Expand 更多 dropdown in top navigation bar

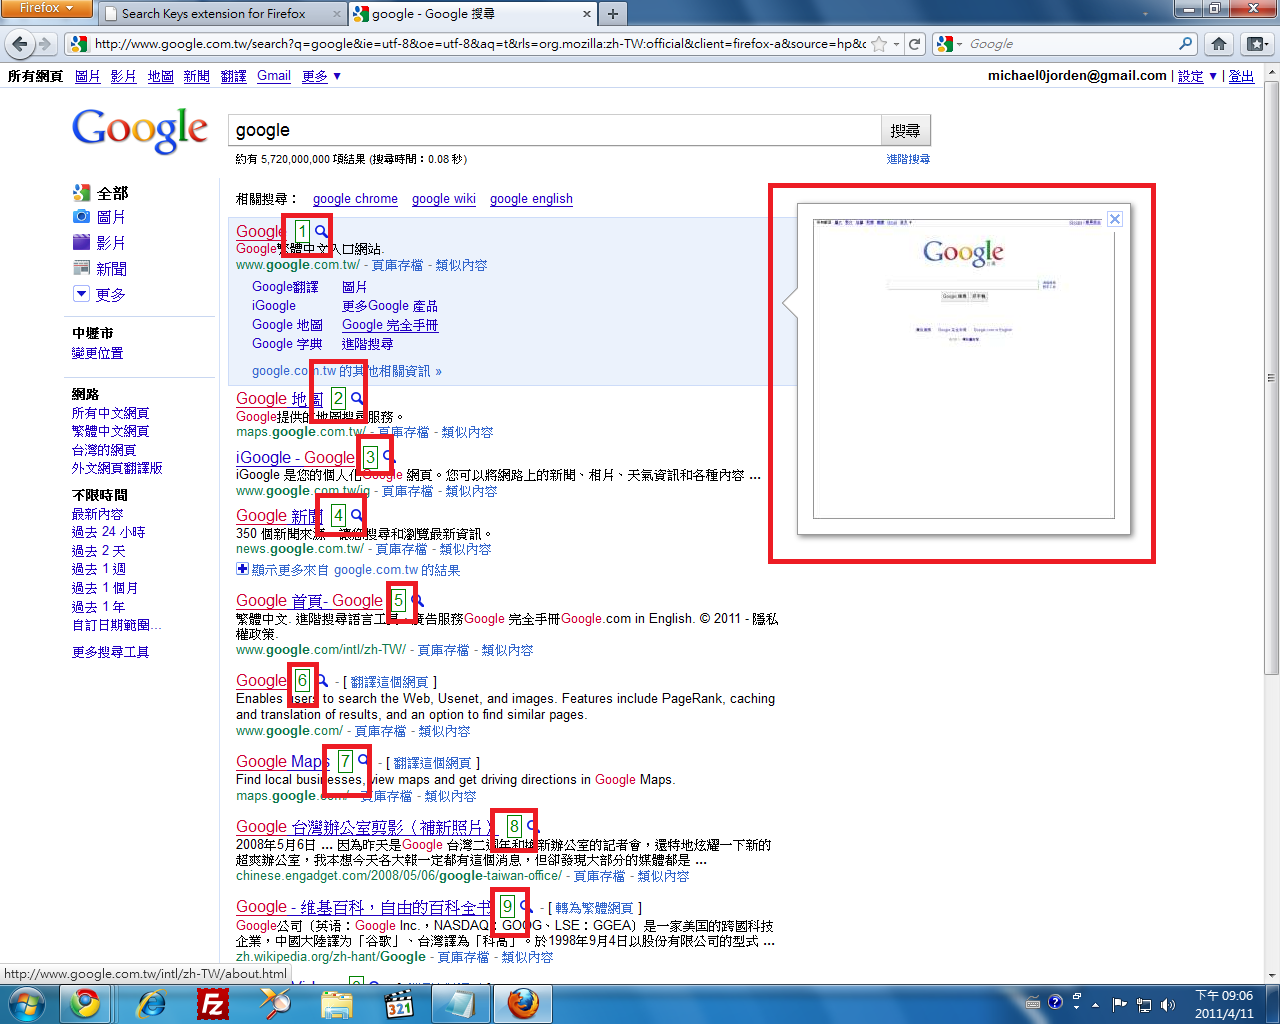tap(322, 76)
